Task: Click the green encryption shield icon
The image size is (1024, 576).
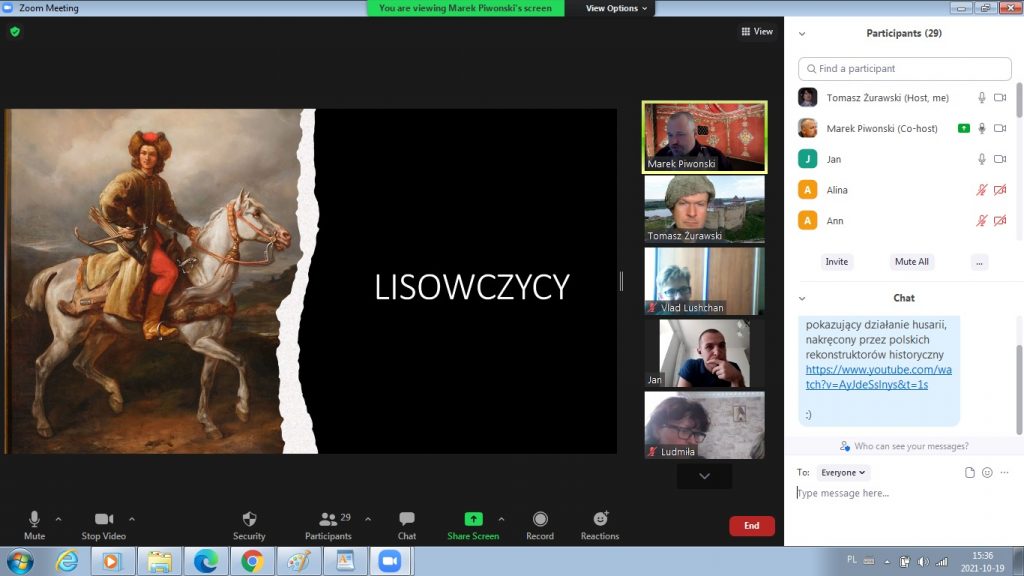Action: pos(15,32)
